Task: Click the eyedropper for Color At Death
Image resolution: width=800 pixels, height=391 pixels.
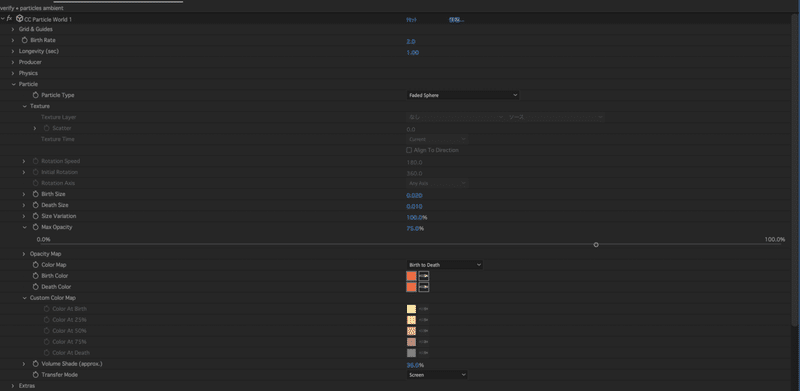Action: 423,353
